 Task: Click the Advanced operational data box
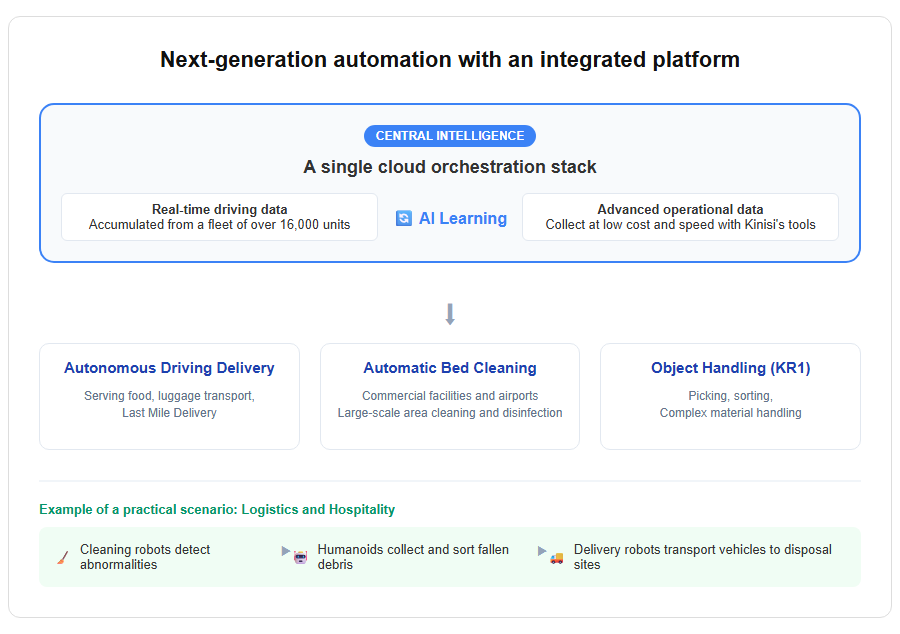pos(680,217)
